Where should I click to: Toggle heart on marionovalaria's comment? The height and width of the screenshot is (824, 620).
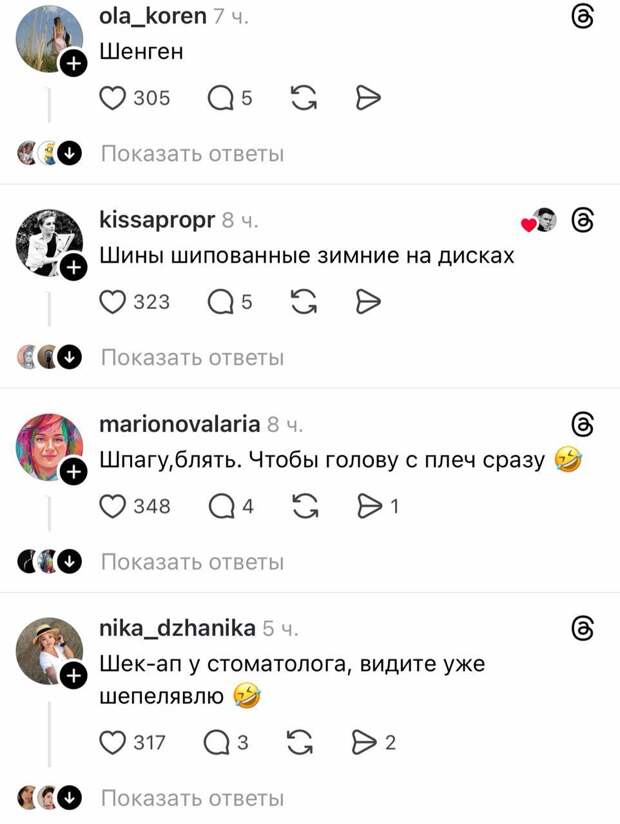112,506
